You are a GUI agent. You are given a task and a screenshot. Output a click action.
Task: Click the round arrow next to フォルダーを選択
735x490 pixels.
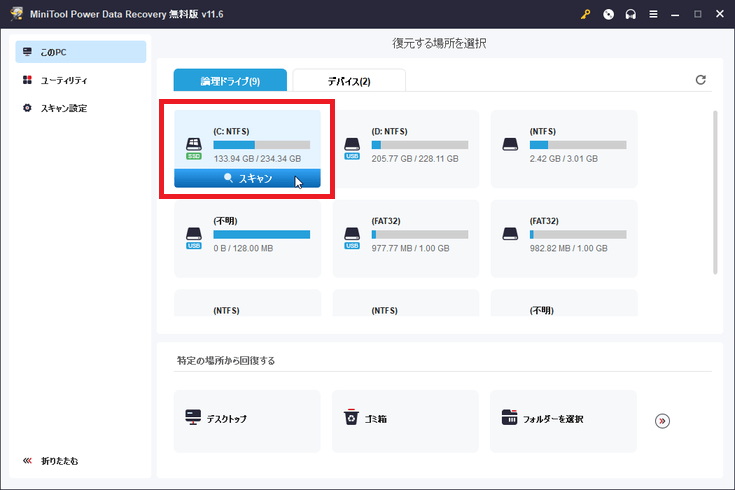tap(662, 421)
